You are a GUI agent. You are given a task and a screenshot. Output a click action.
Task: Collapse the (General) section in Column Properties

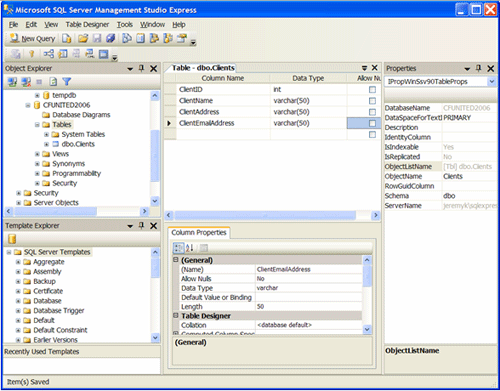tap(176, 260)
